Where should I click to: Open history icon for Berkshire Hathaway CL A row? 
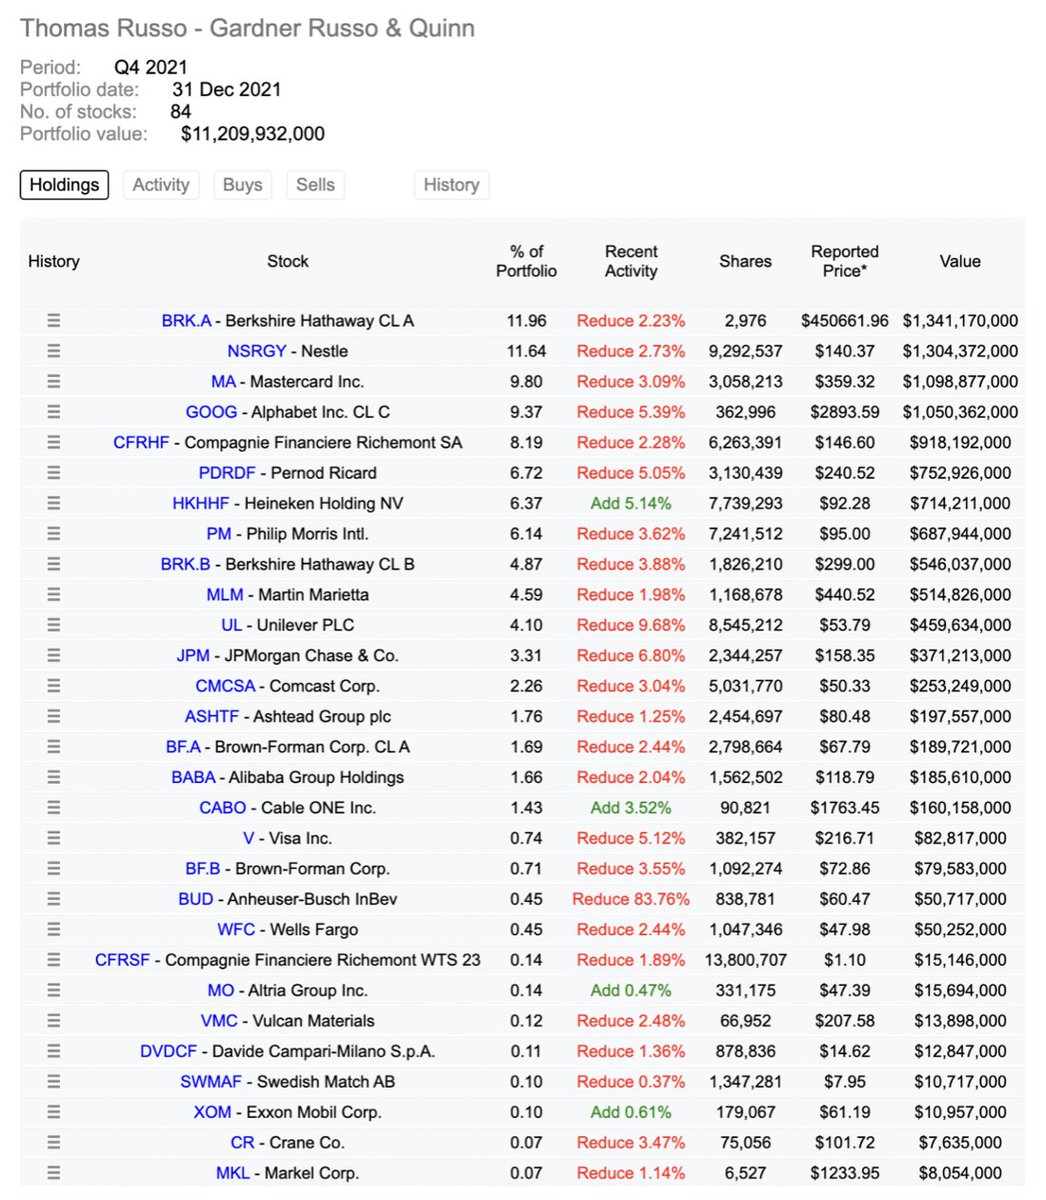coord(54,321)
